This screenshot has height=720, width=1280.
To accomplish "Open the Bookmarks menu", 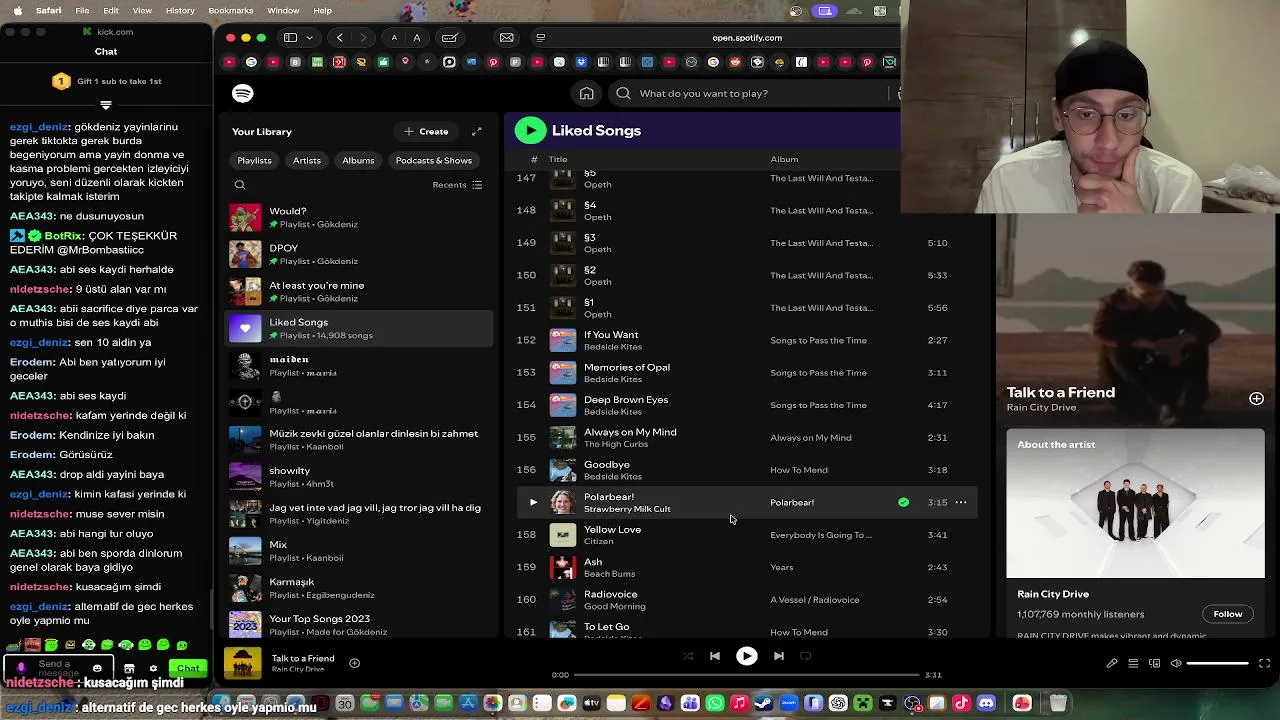I will [231, 10].
